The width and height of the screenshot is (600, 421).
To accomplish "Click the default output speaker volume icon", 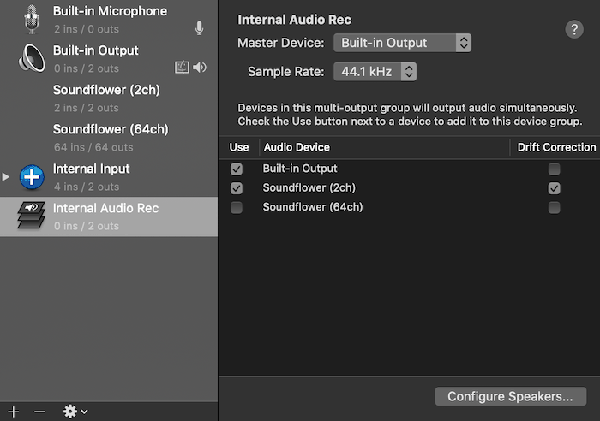I will 200,67.
